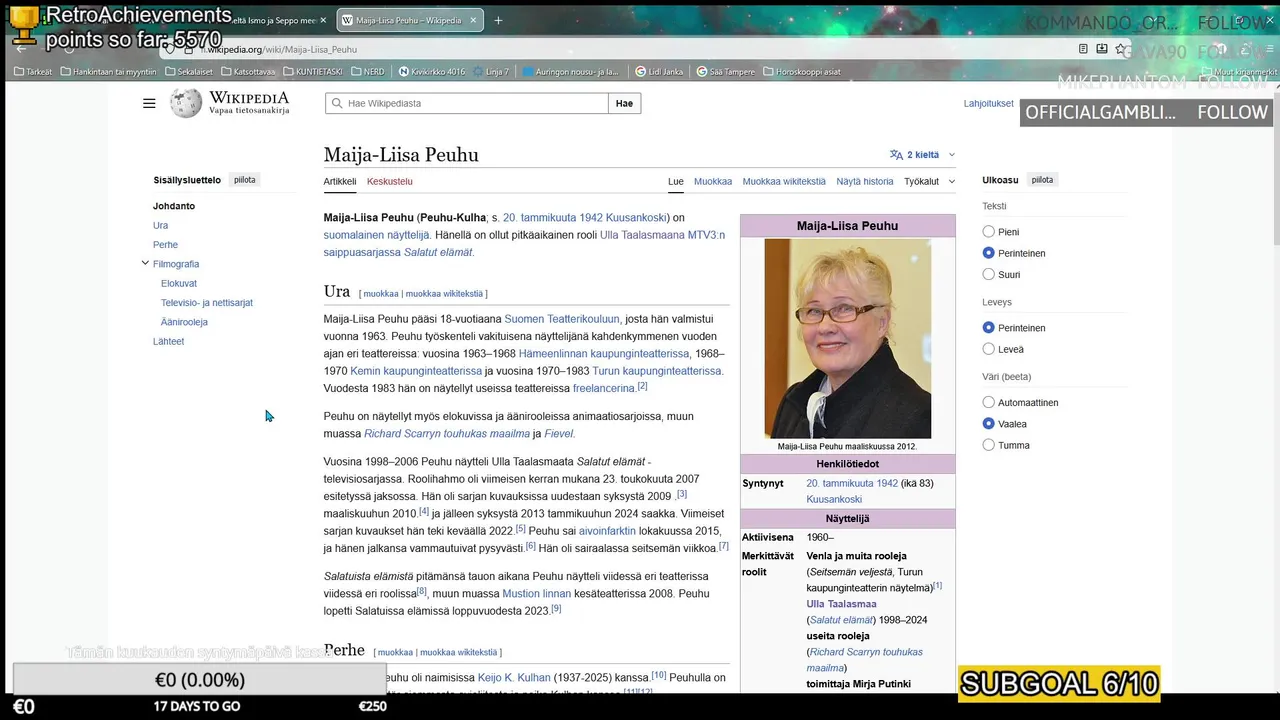Switch to the Artikkeli tab
Screen dimensions: 1280x720
[340, 181]
